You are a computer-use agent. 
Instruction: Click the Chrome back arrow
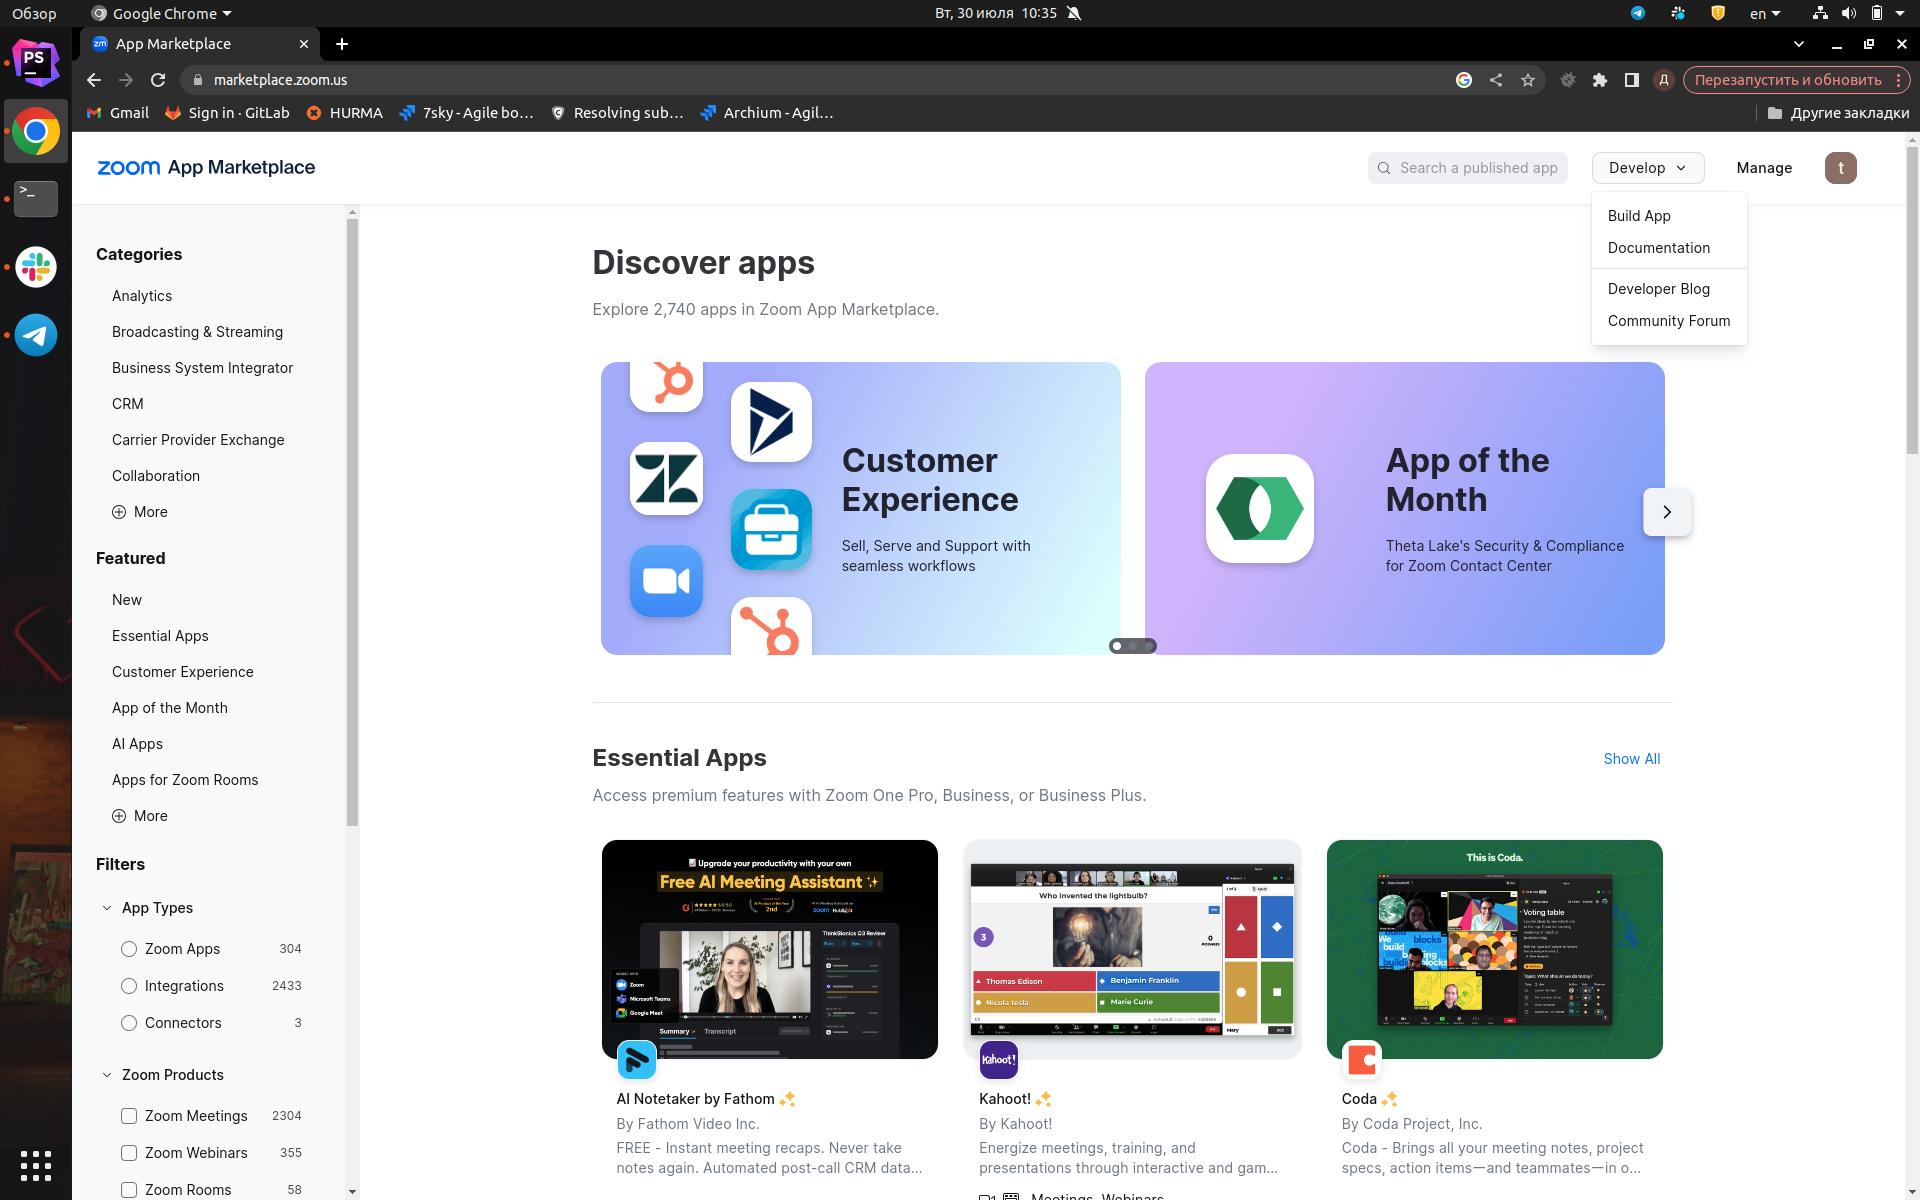click(94, 80)
